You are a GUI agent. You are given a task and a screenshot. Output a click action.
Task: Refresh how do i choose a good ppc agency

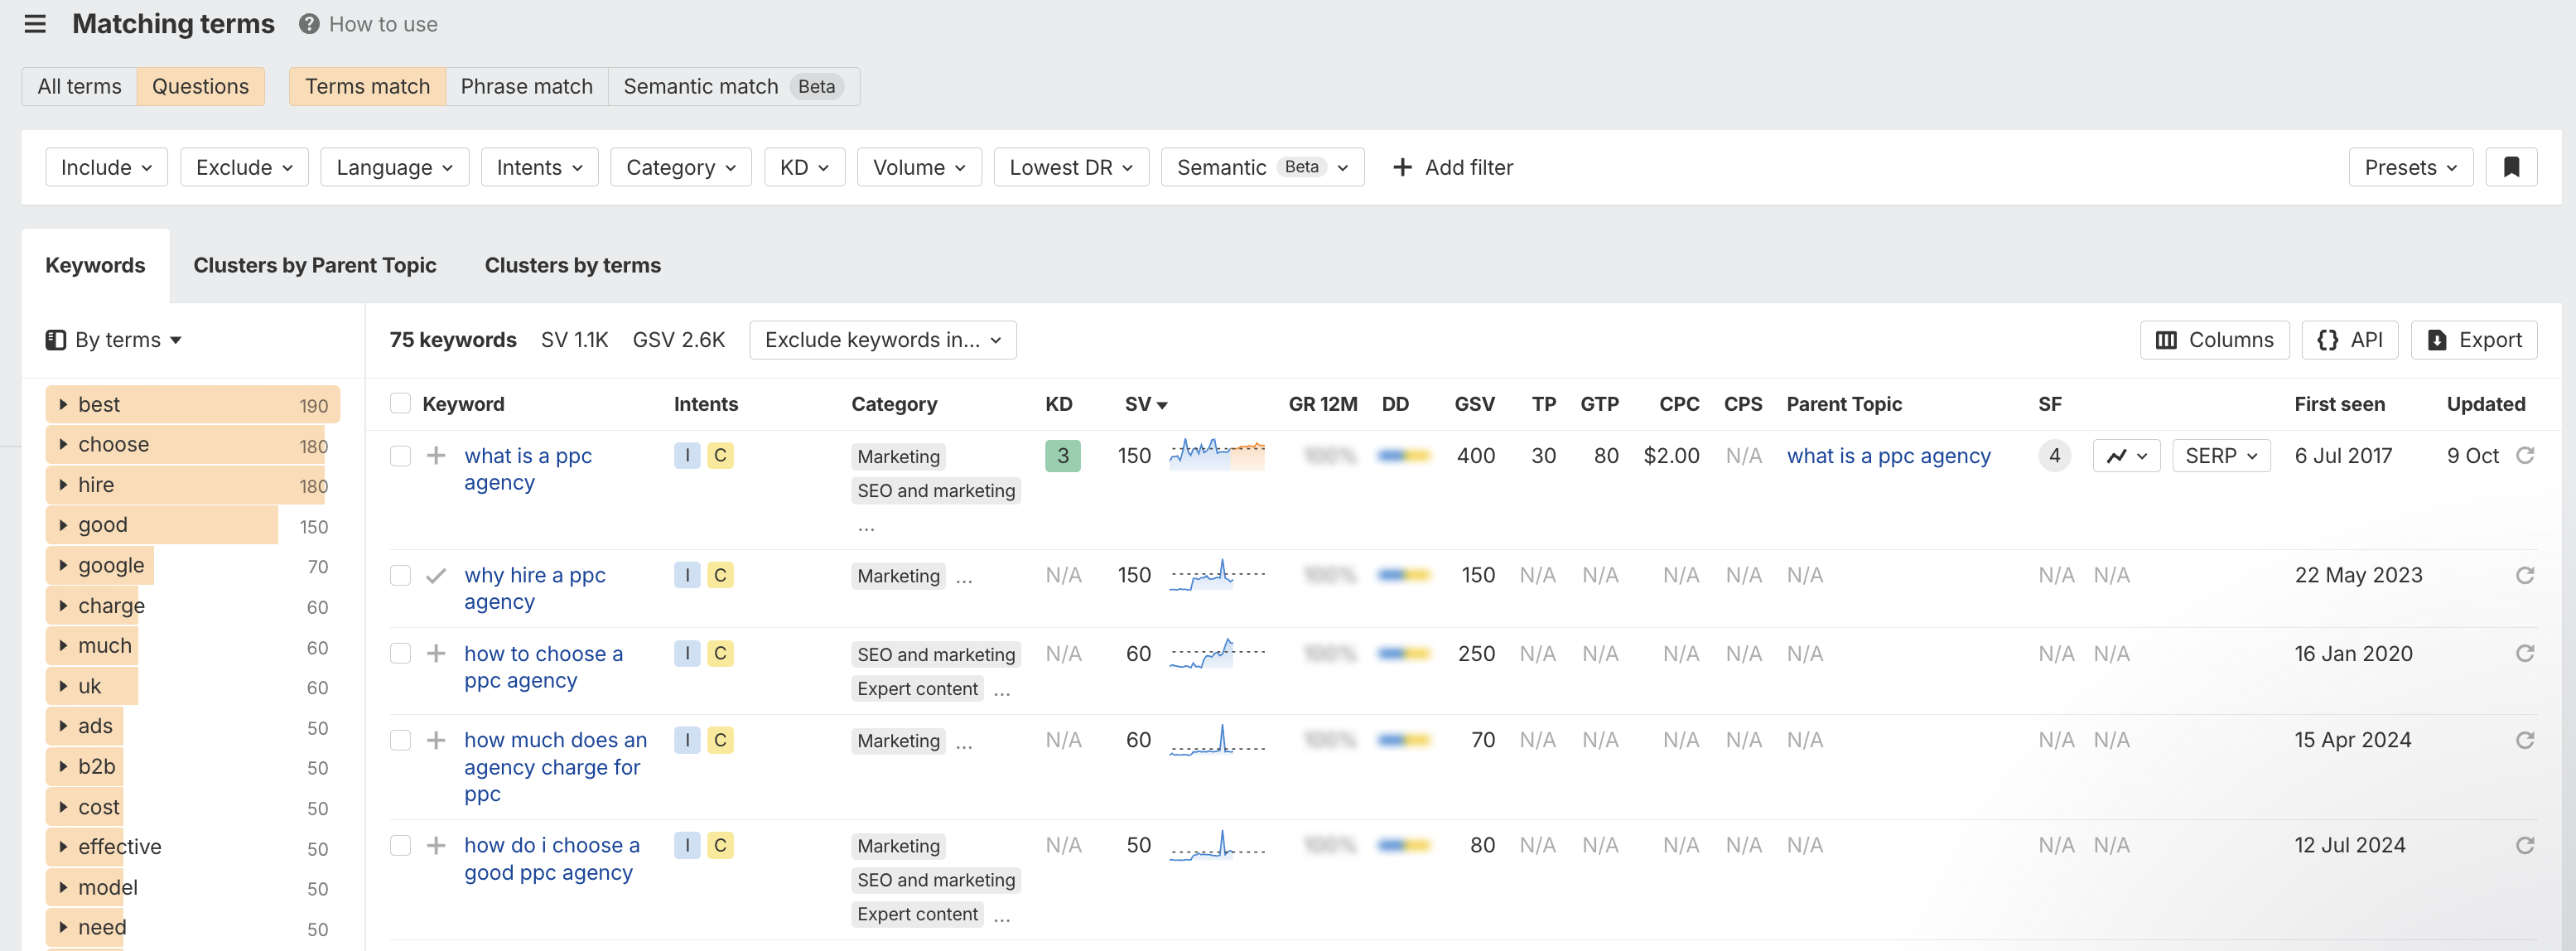click(x=2525, y=846)
